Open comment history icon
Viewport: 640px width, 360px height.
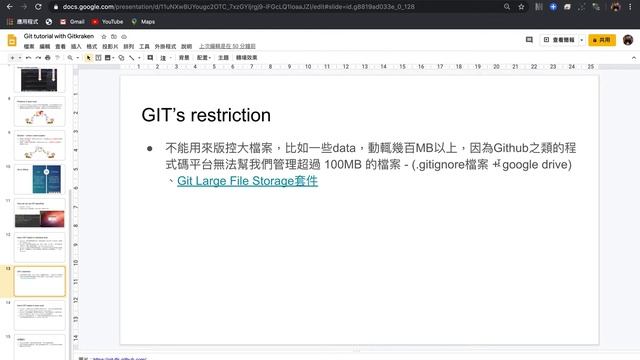(529, 40)
